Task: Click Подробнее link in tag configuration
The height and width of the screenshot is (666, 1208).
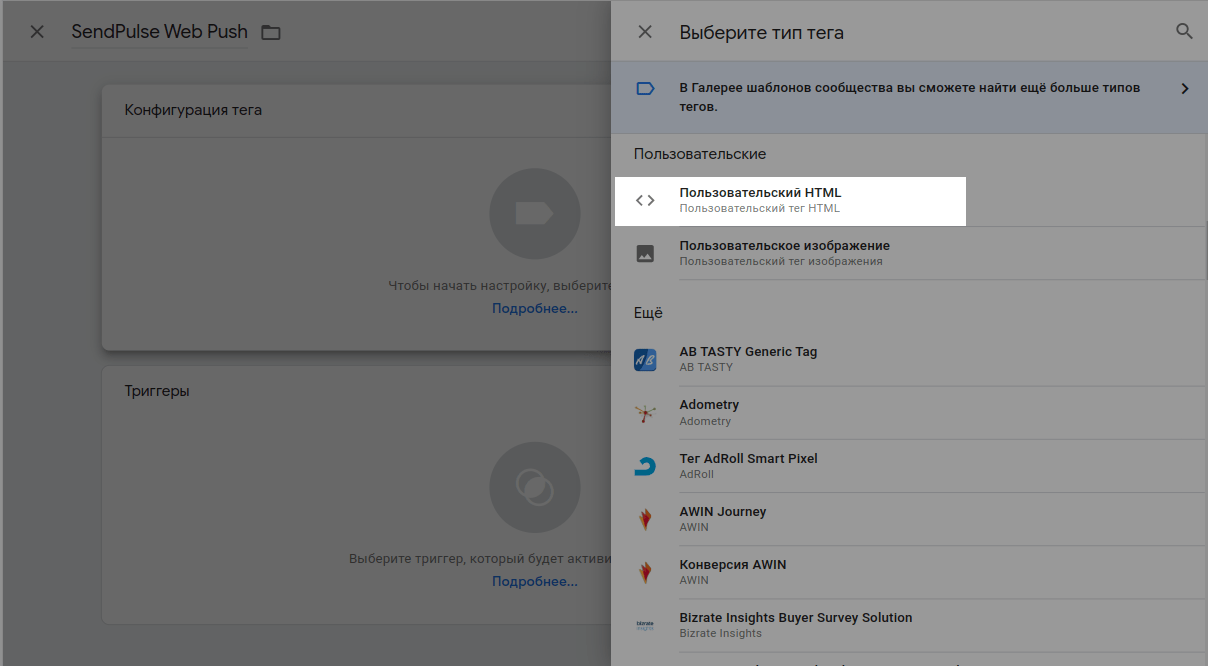Action: tap(534, 308)
